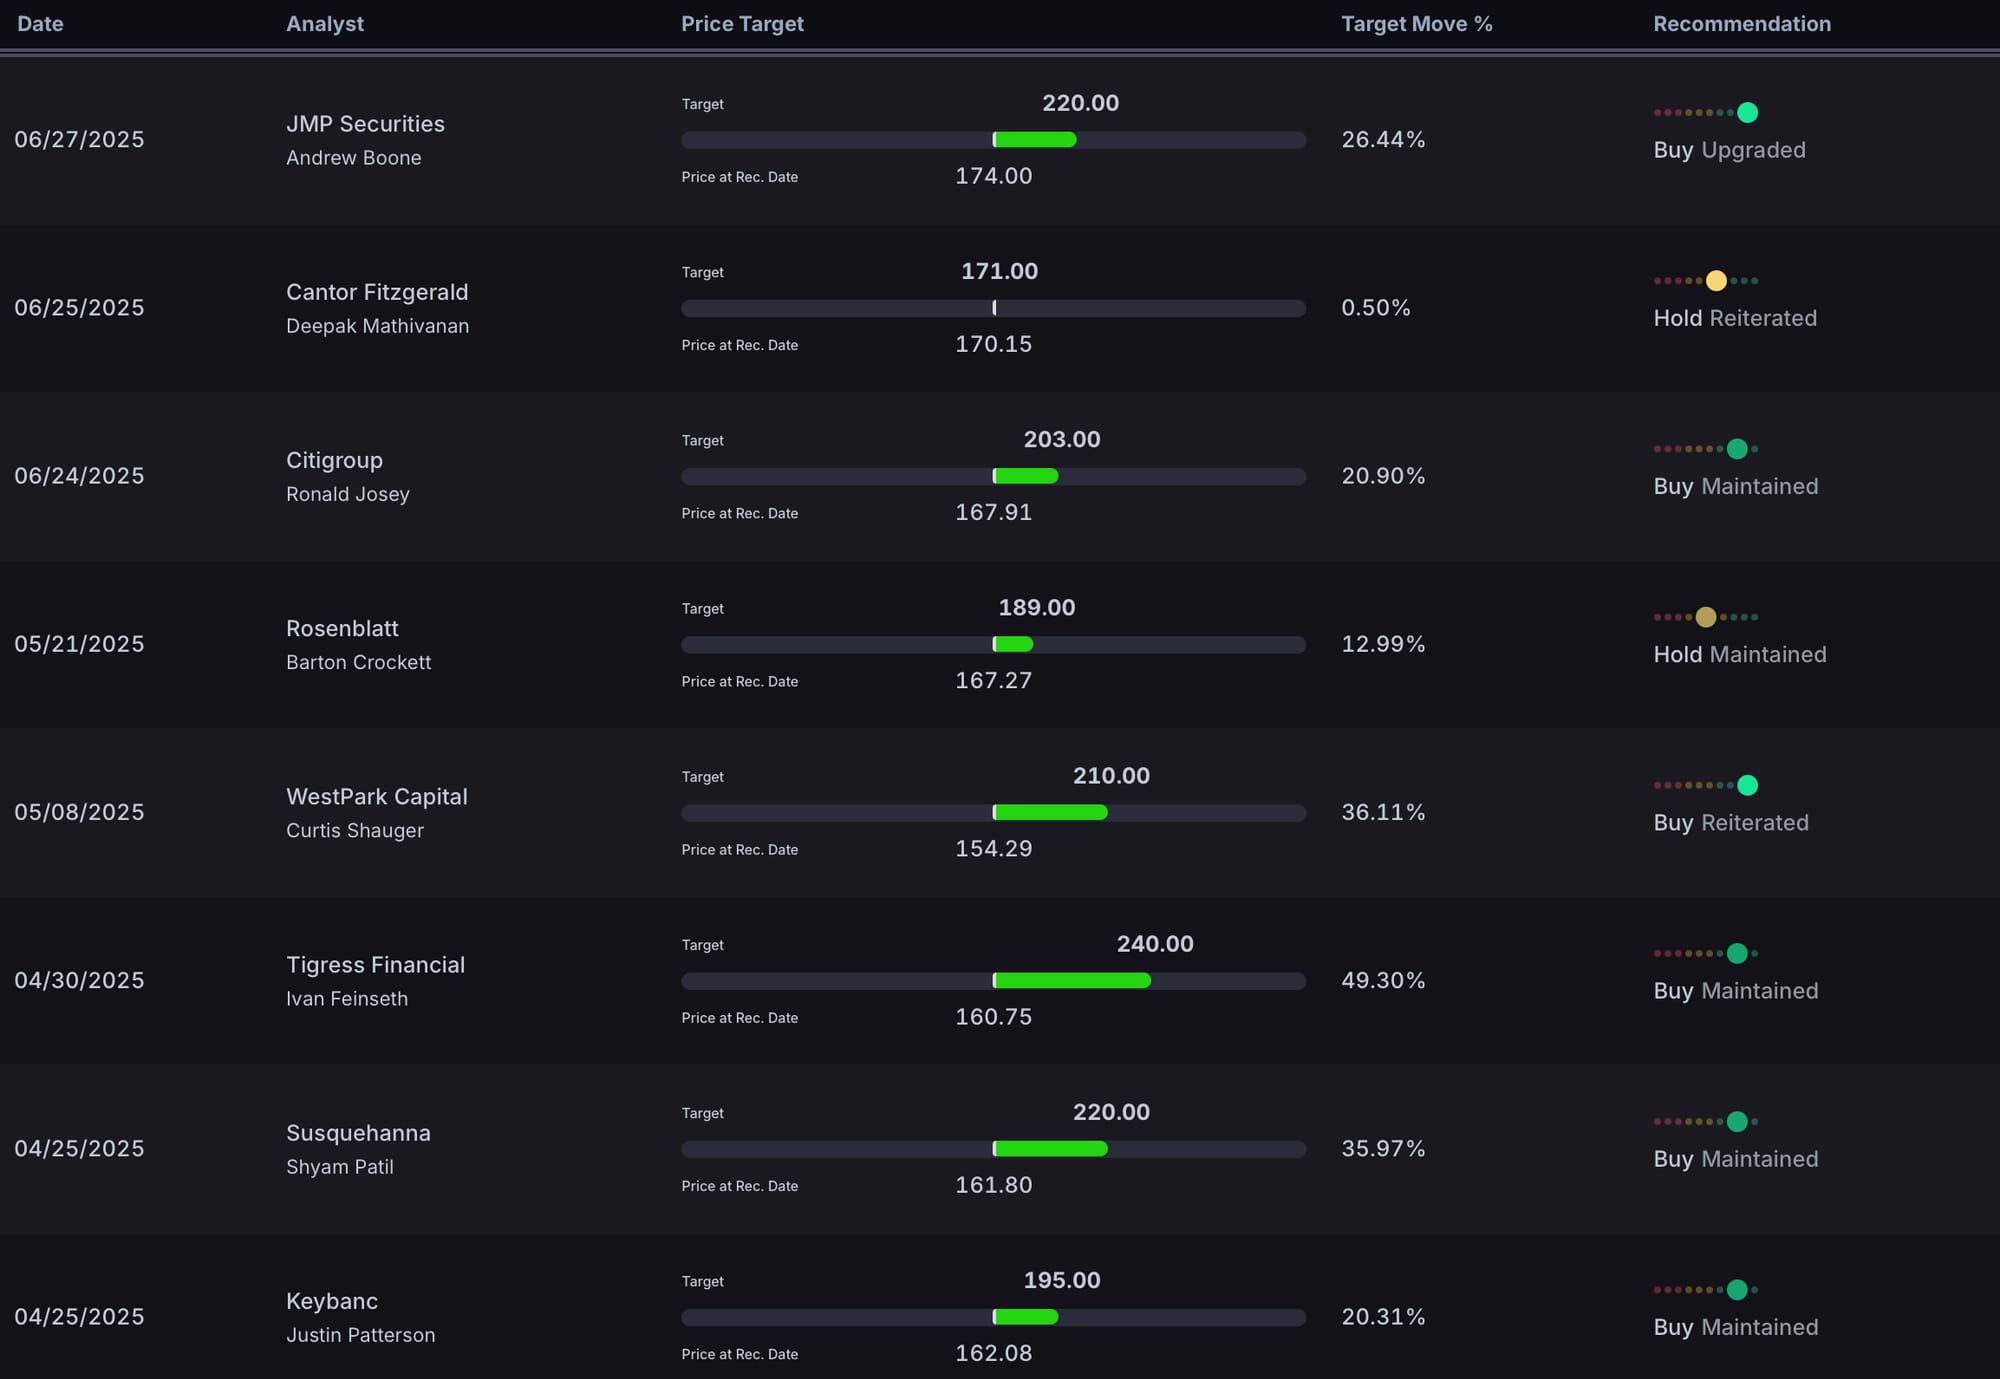Click Keybanc rating dot indicator
This screenshot has width=2000, height=1379.
[x=1737, y=1289]
